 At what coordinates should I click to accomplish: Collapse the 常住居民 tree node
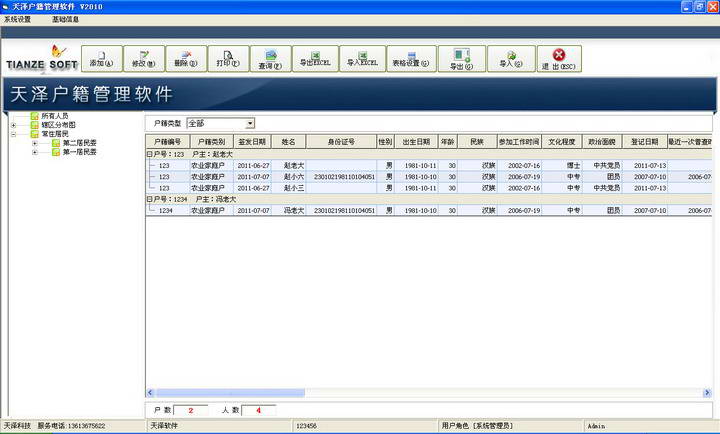[x=13, y=134]
